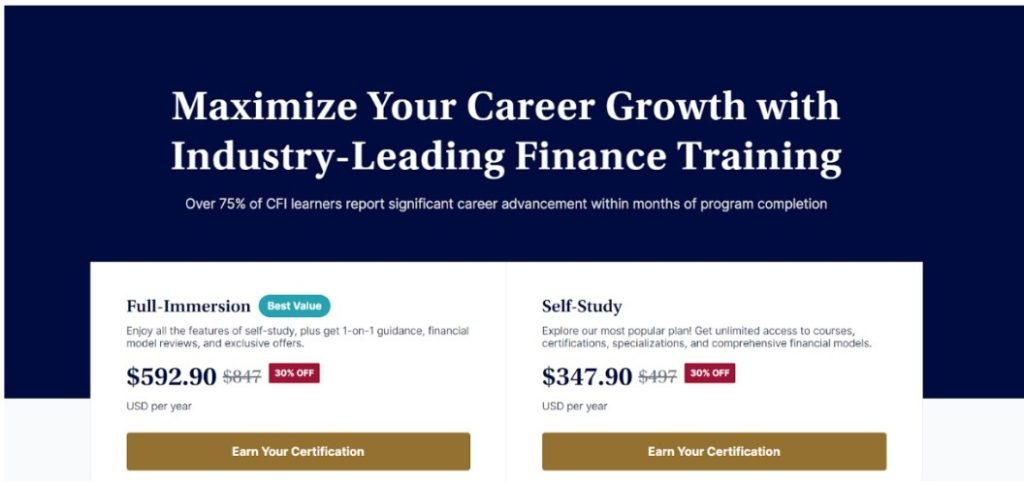Select the Full-Immersion pricing card
This screenshot has height=486, width=1024.
pos(298,372)
